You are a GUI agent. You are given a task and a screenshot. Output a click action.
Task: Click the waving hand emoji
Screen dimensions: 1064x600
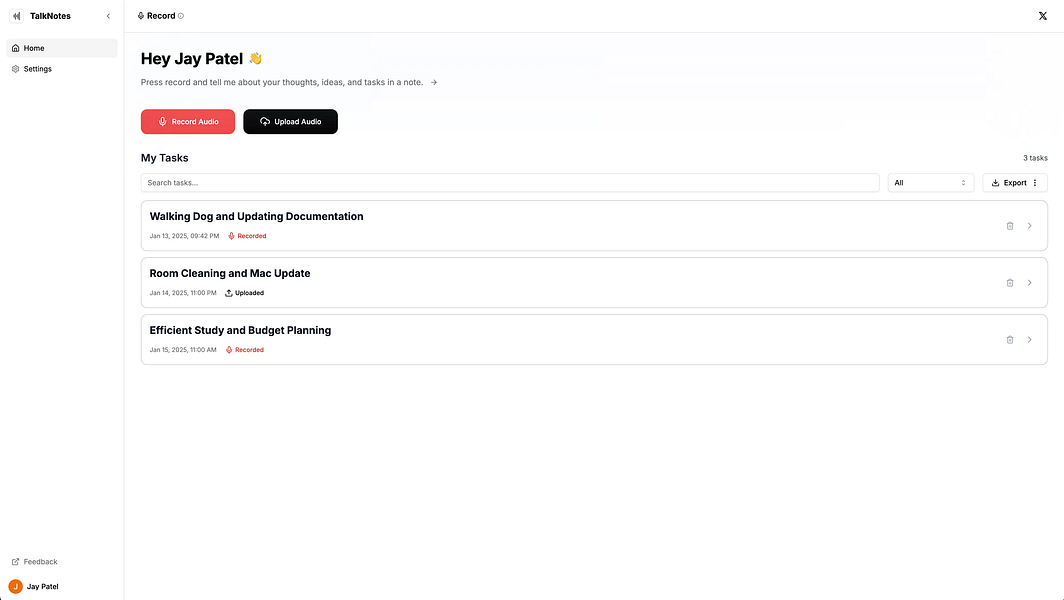coord(255,58)
